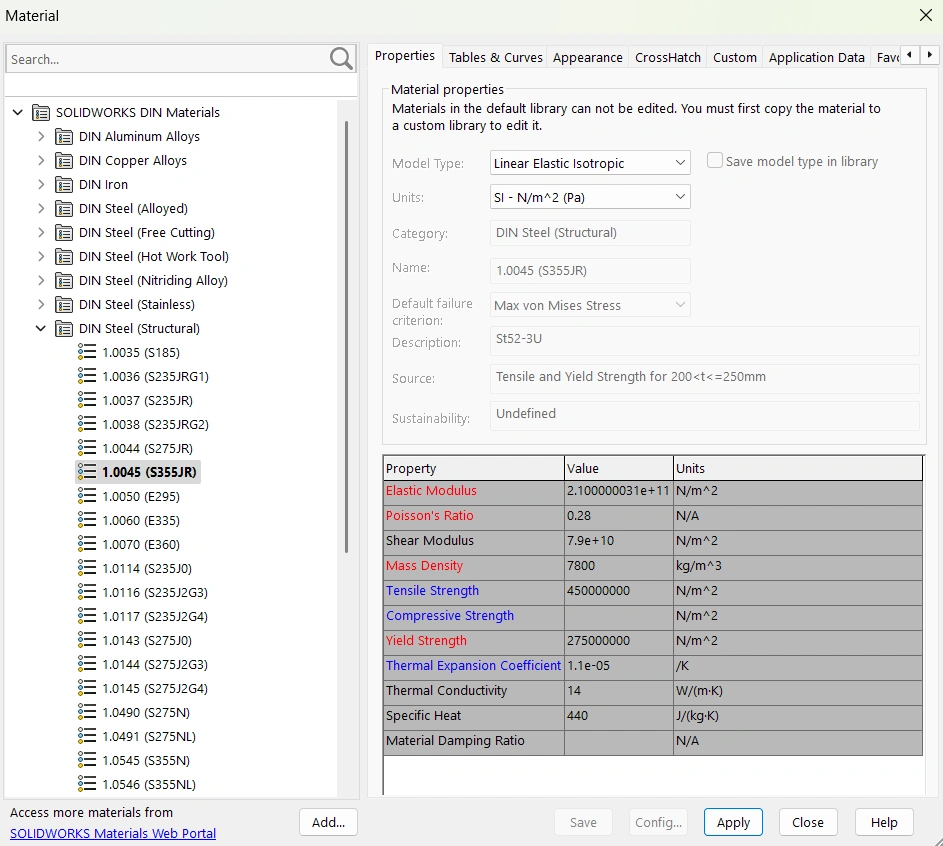943x846 pixels.
Task: Switch to the Properties tab
Action: click(405, 56)
